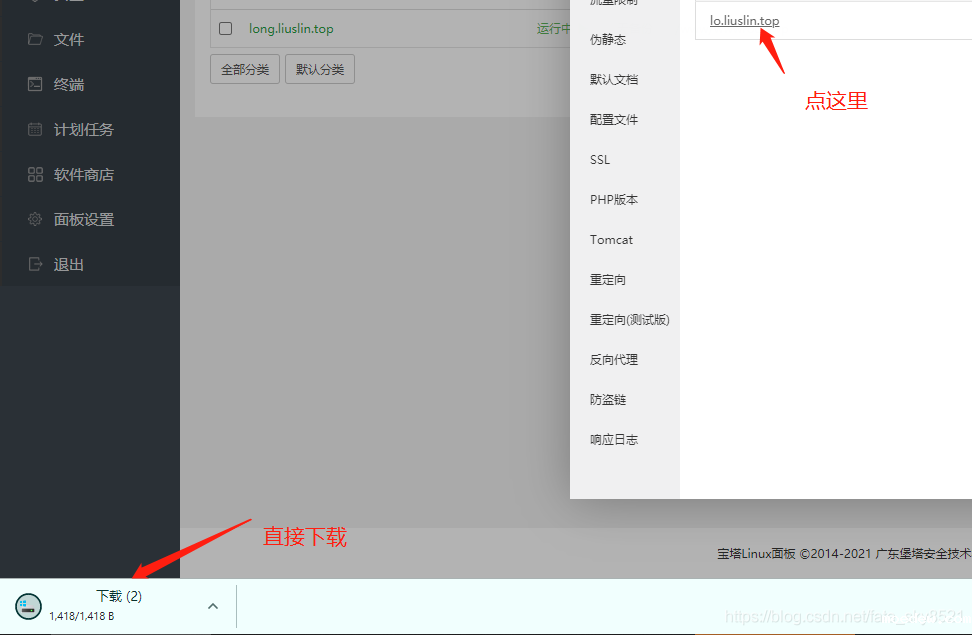Click the Panel Settings gear icon
This screenshot has height=635, width=972.
35,220
